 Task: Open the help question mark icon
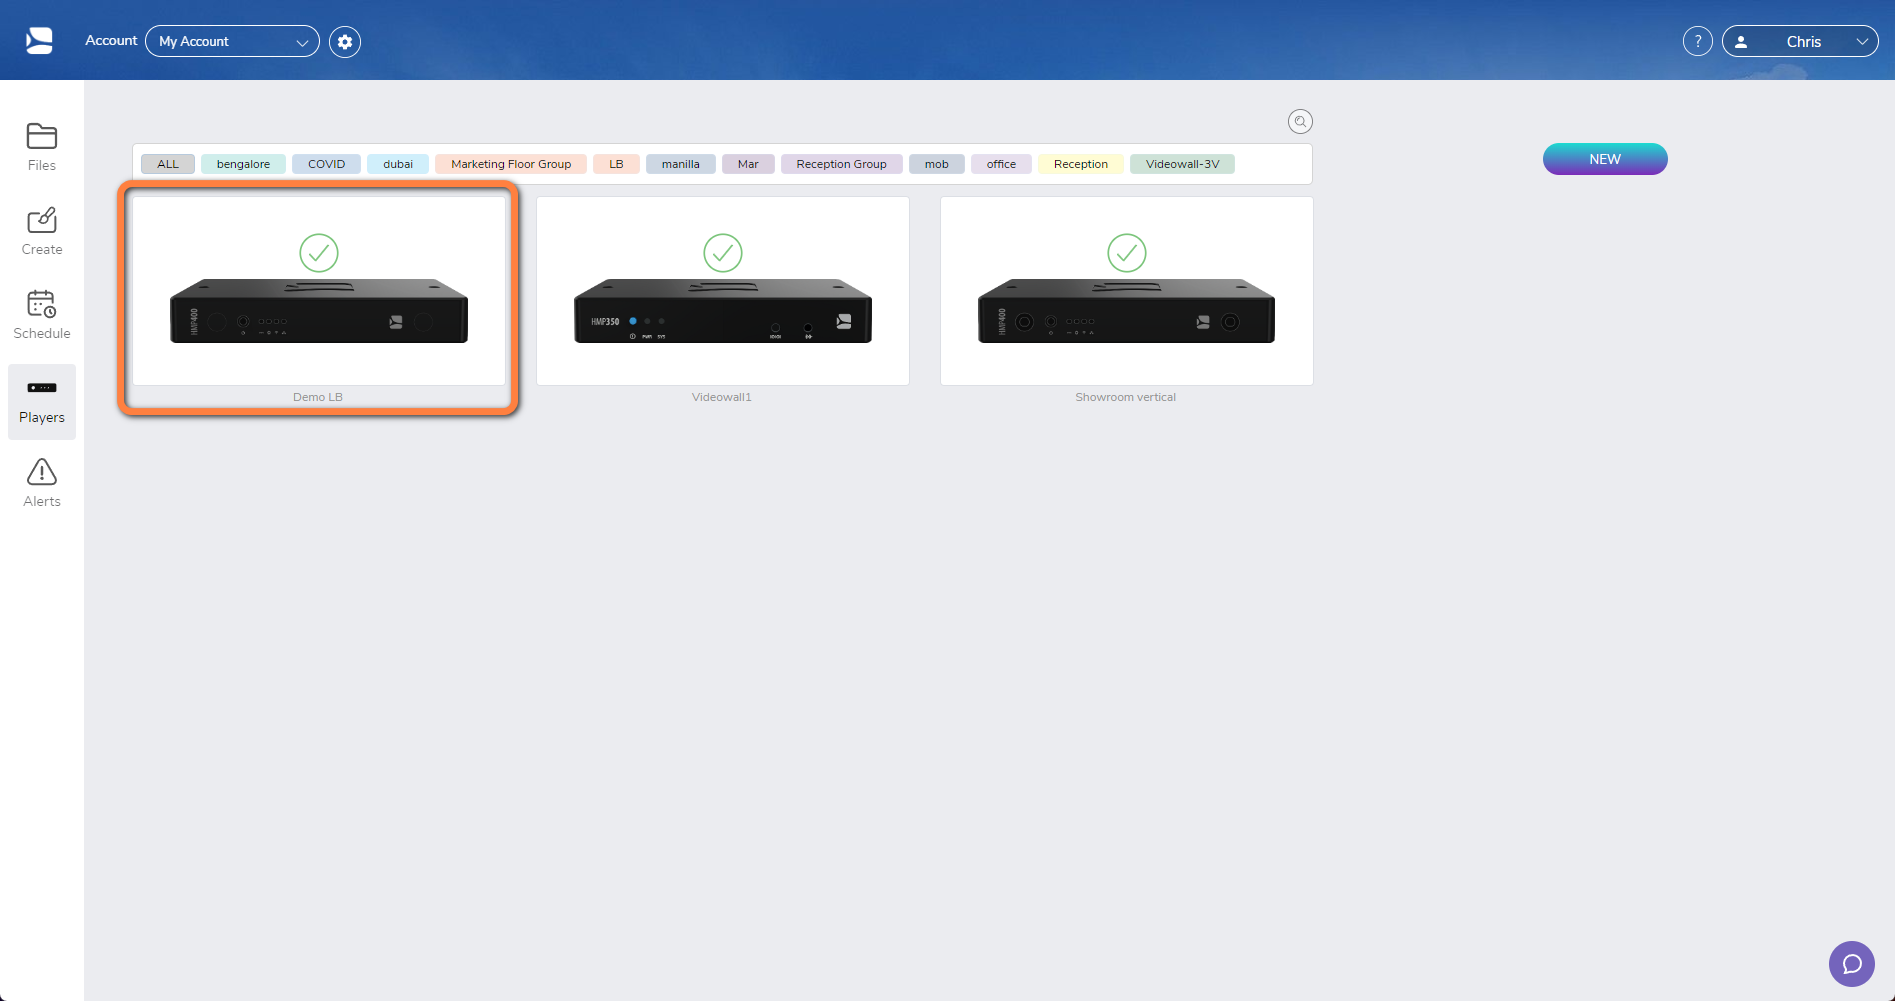[x=1697, y=42]
